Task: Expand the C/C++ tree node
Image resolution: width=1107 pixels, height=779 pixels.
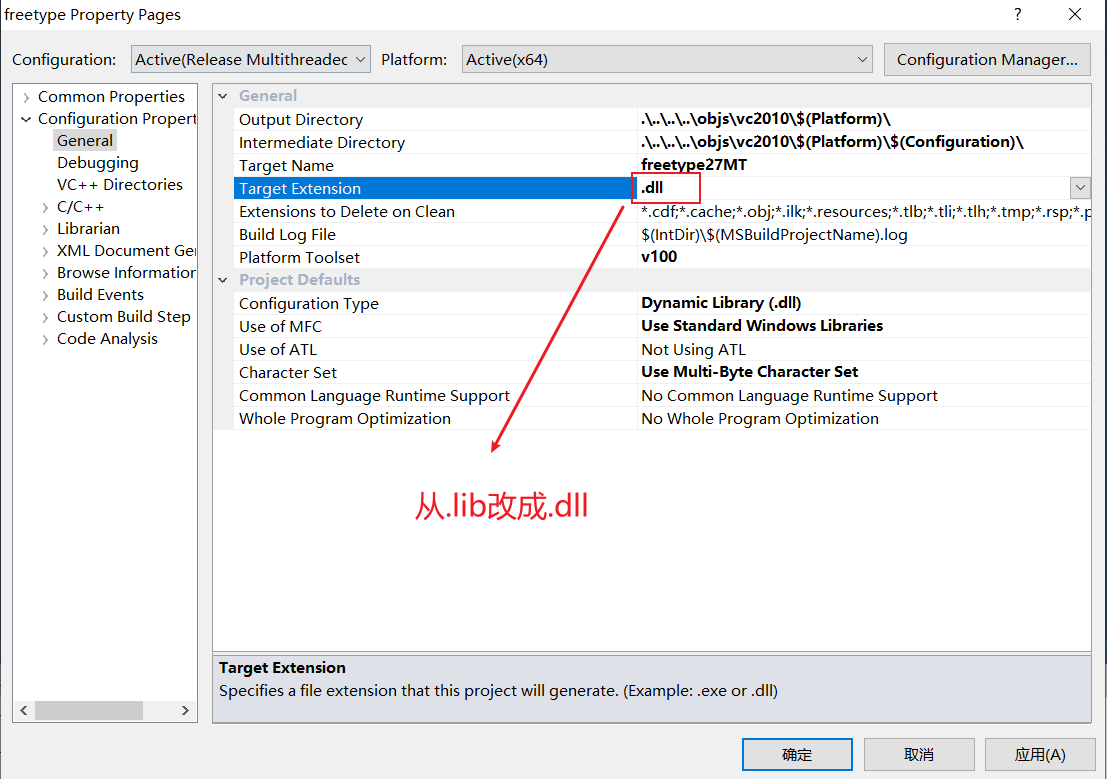Action: pos(46,207)
